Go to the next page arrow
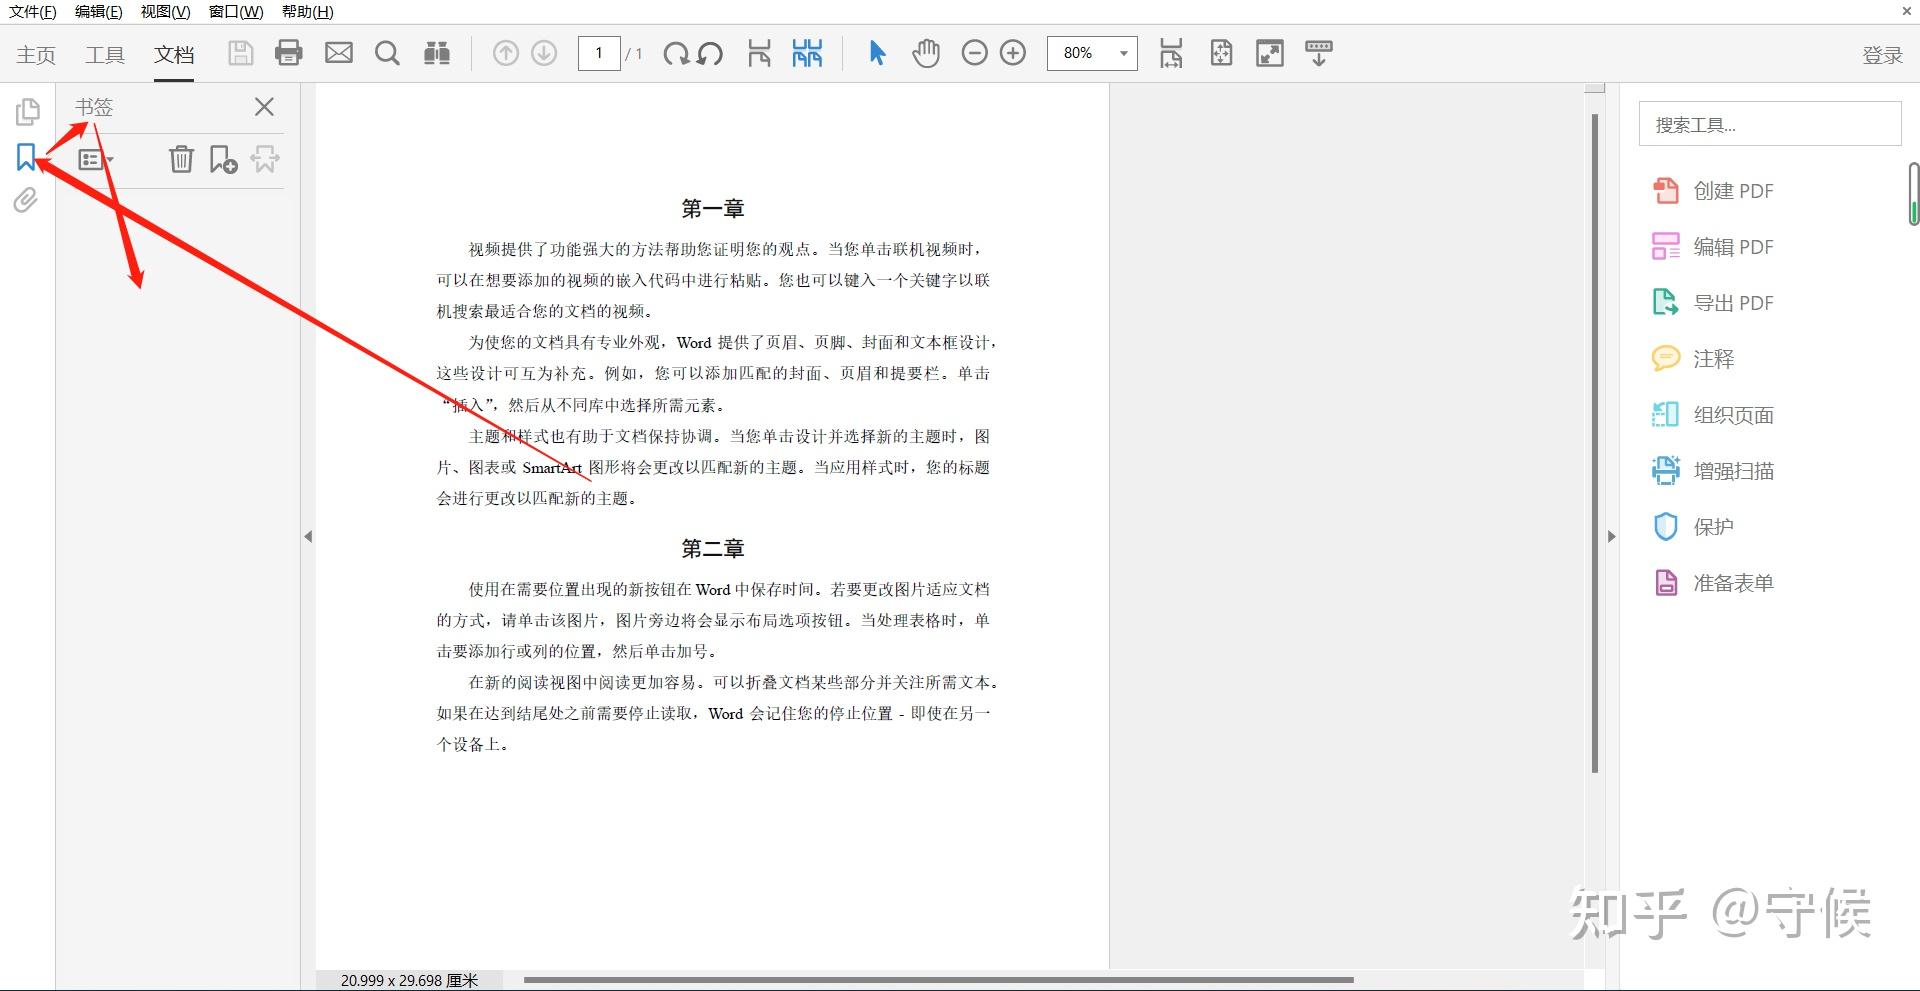 point(544,53)
